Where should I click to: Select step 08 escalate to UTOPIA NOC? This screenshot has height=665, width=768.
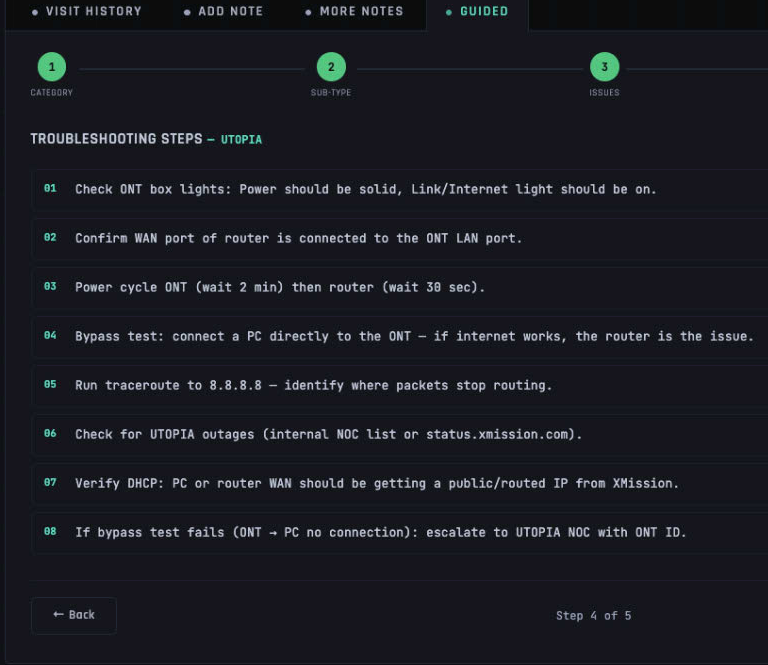point(380,532)
